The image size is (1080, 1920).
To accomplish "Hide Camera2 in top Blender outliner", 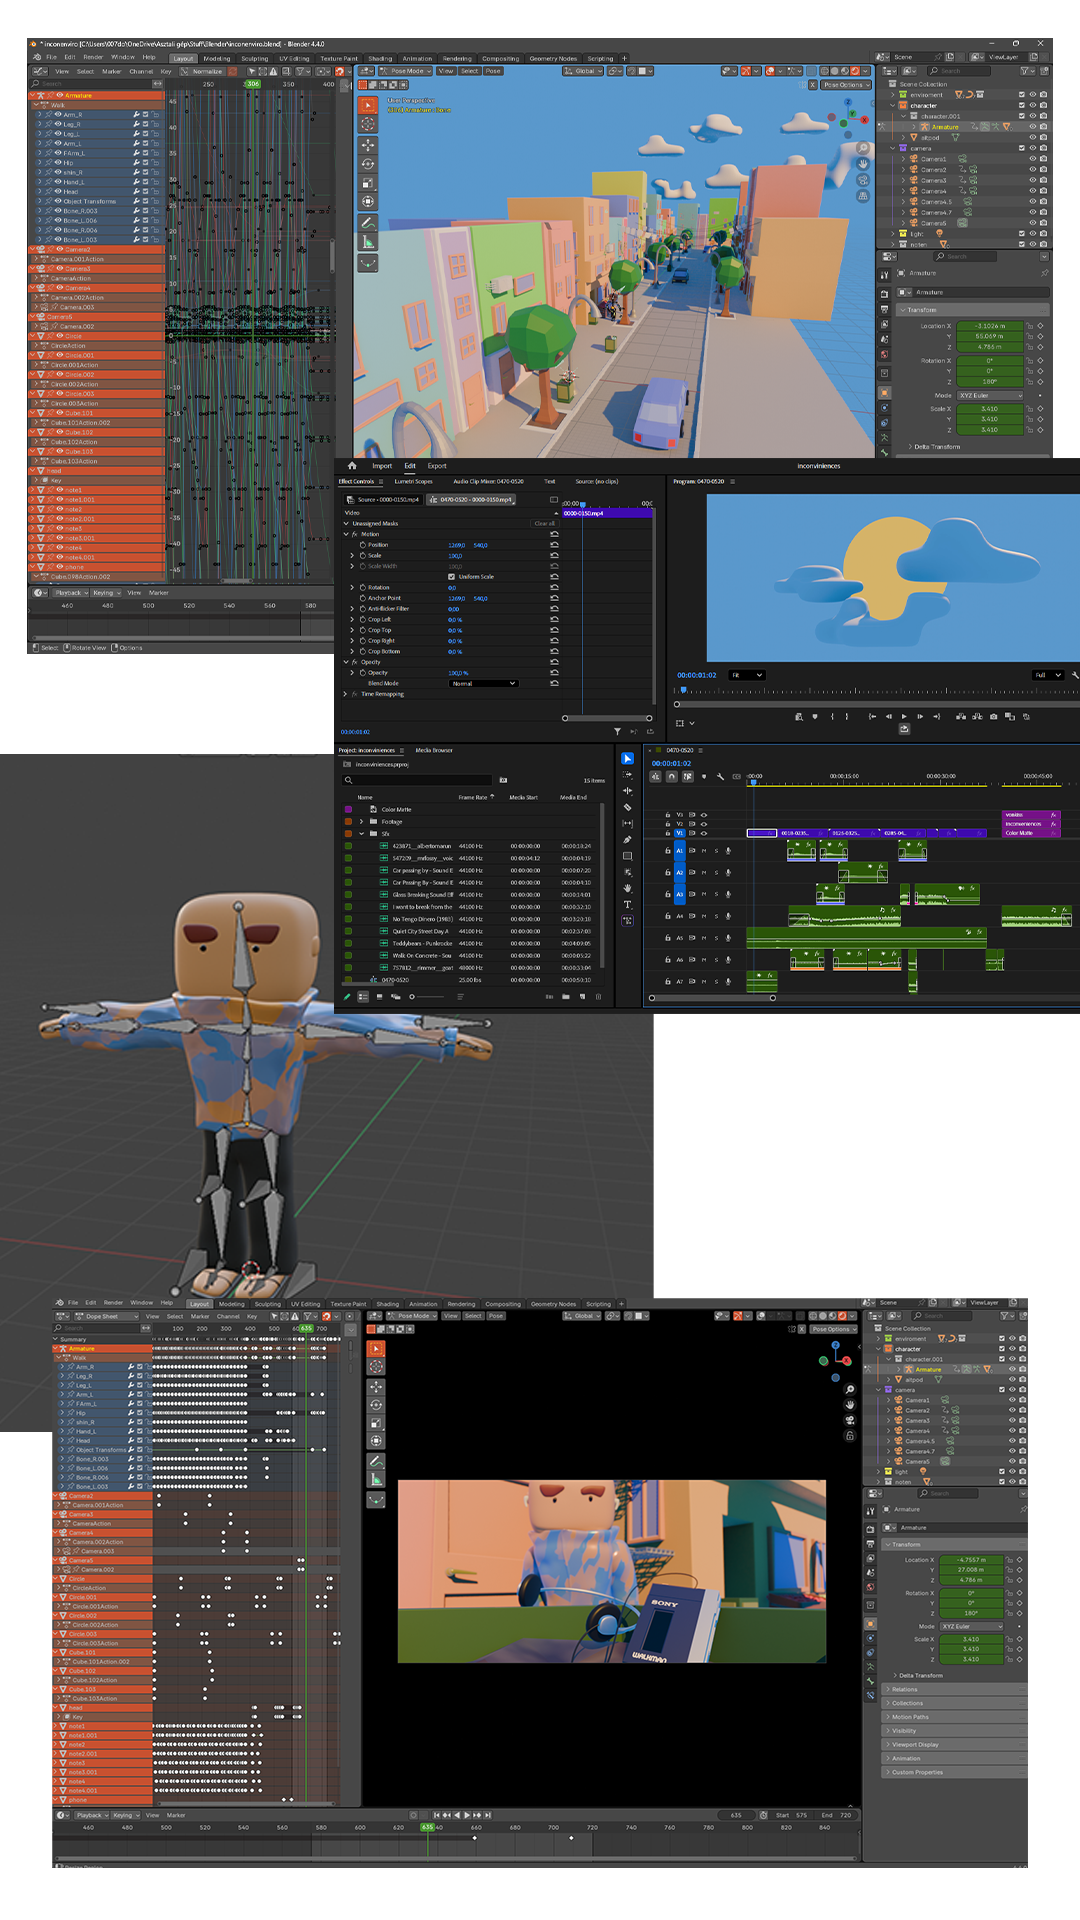I will [1032, 170].
